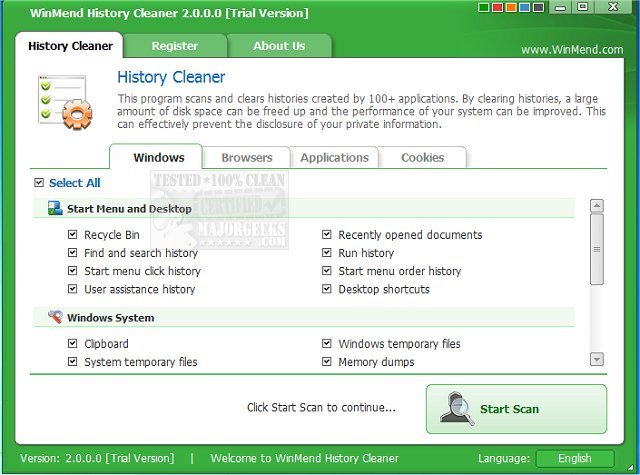Click the scrollbar up arrow

(597, 206)
